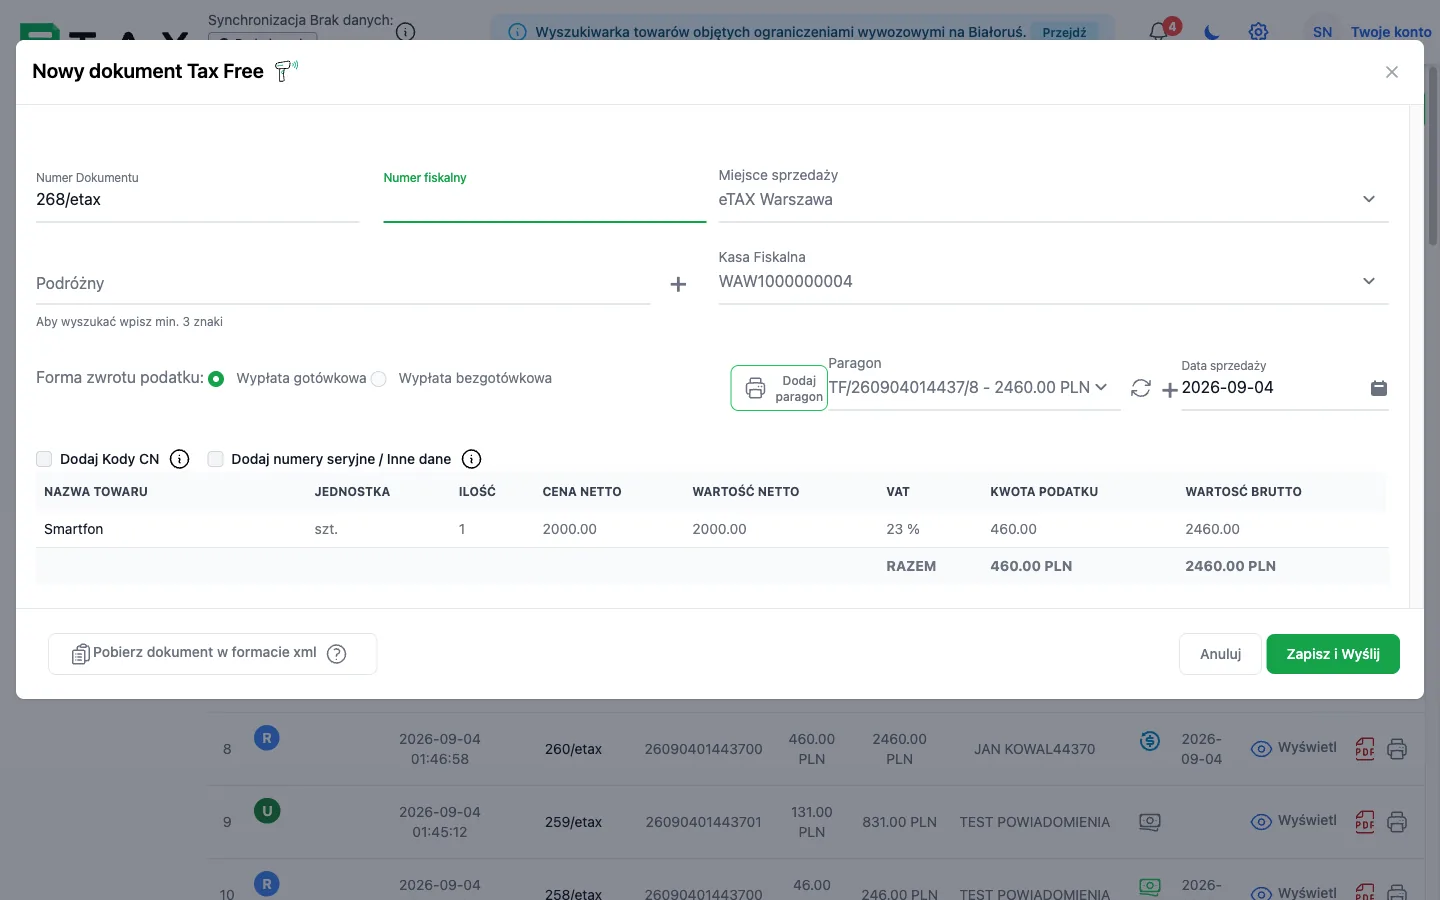1440x900 pixels.
Task: Click the SN user initials
Action: pyautogui.click(x=1322, y=32)
